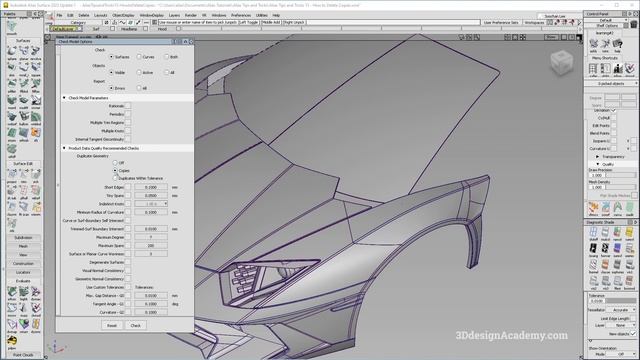Open the Delete menu

pyautogui.click(x=84, y=15)
